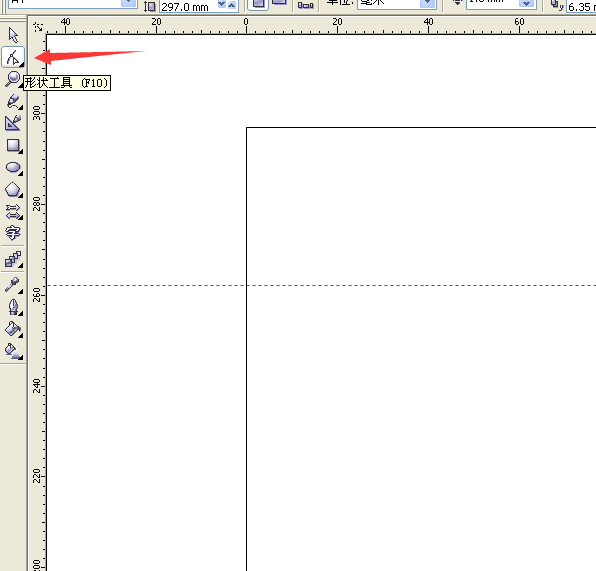Click the duplicate distance field 6.35

click(x=581, y=6)
